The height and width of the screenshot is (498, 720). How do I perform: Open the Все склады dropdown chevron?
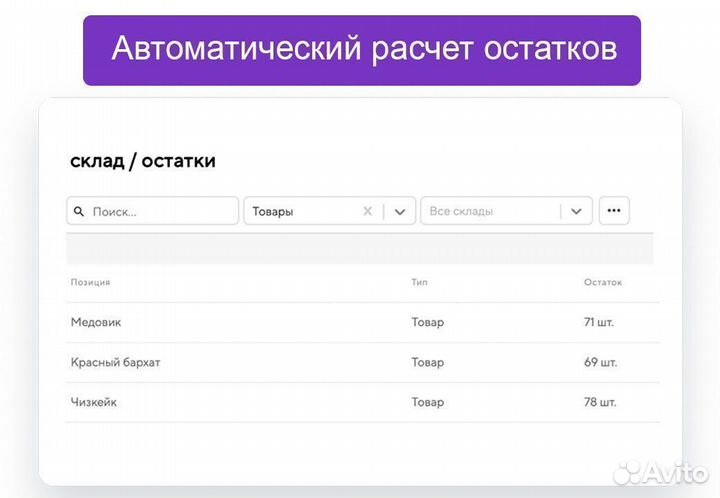click(576, 211)
